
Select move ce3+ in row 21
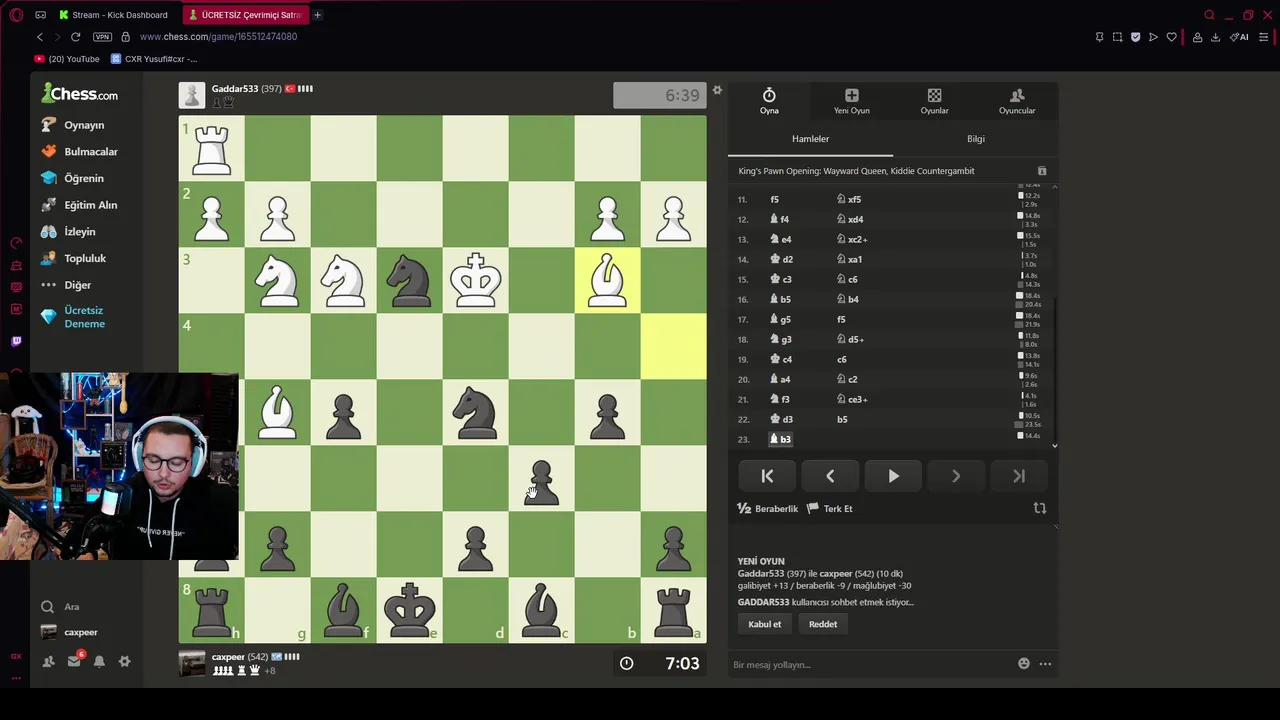coord(852,399)
